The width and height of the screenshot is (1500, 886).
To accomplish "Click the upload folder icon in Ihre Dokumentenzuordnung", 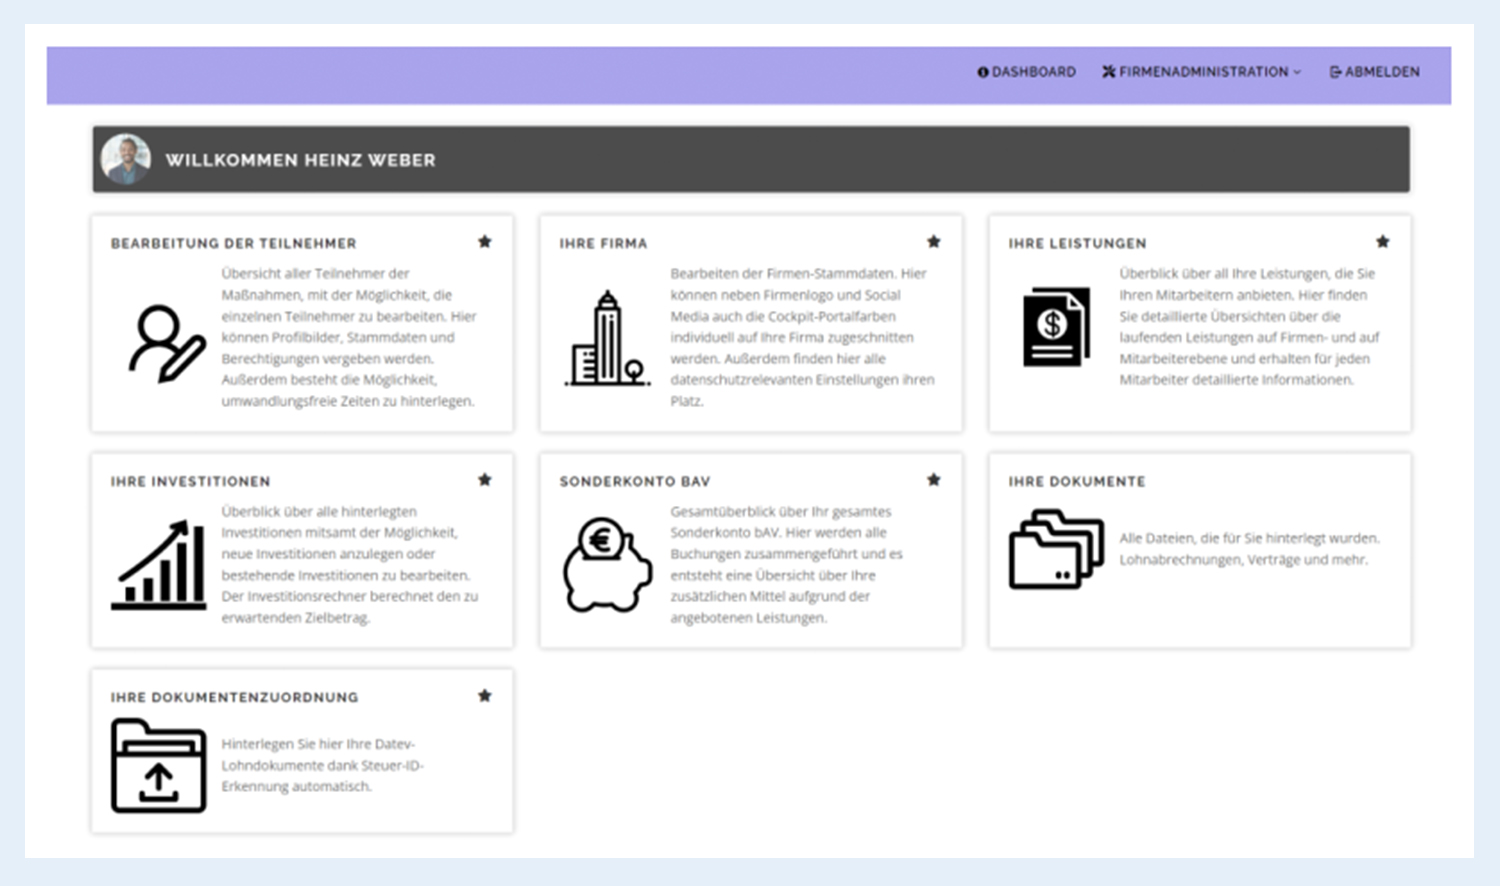I will pos(159,766).
